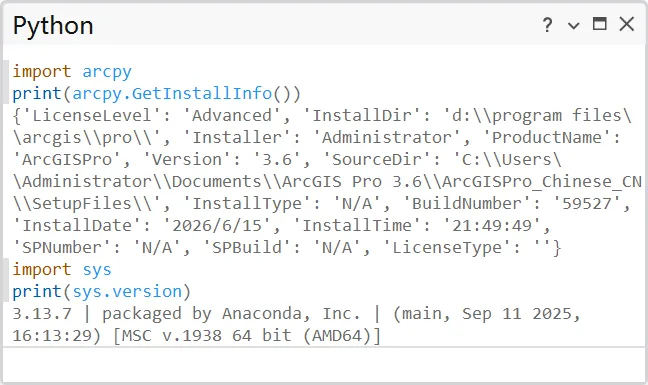This screenshot has height=385, width=648.
Task: Click the print(sys.version) statement
Action: click(102, 292)
